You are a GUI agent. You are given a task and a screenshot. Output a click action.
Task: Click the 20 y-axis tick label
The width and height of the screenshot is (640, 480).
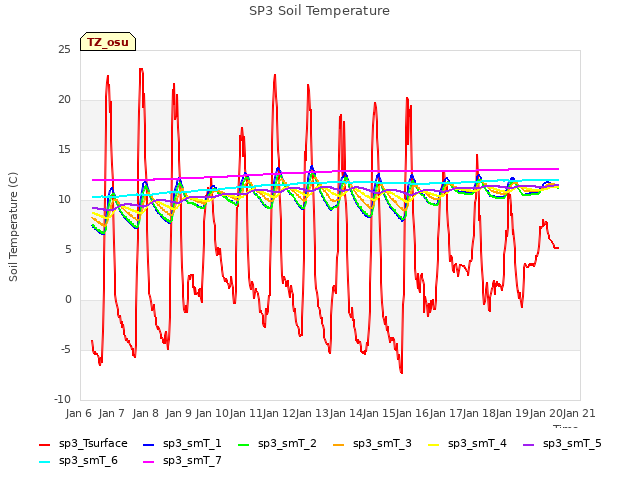64,100
